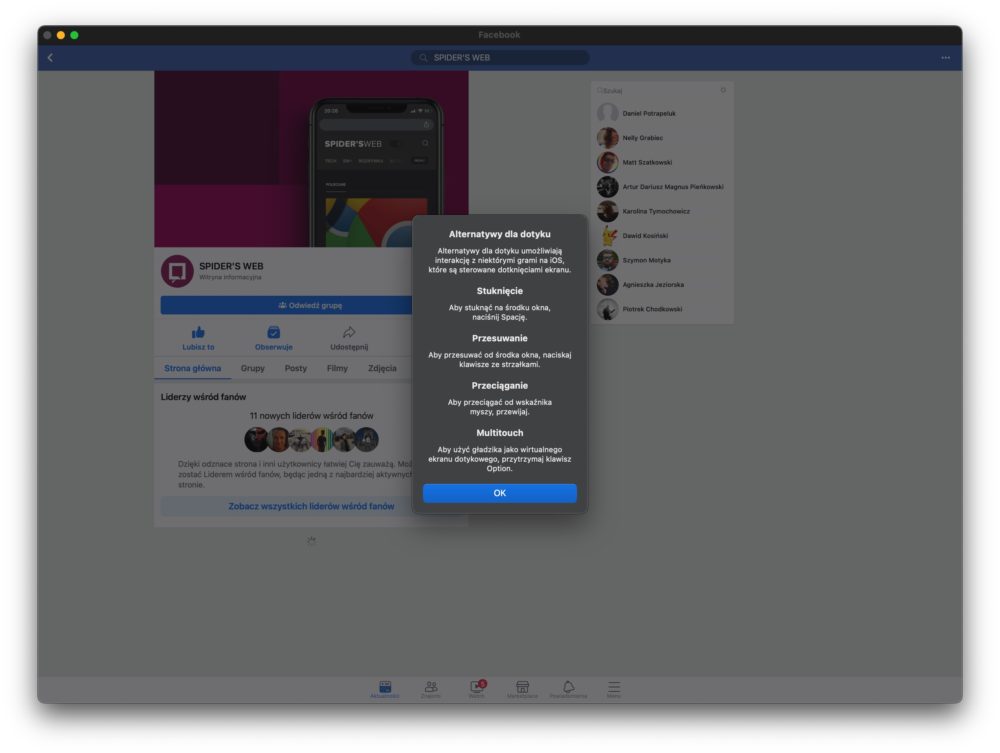The width and height of the screenshot is (1000, 753).
Task: Switch to the Strona główna tab
Action: (x=193, y=369)
